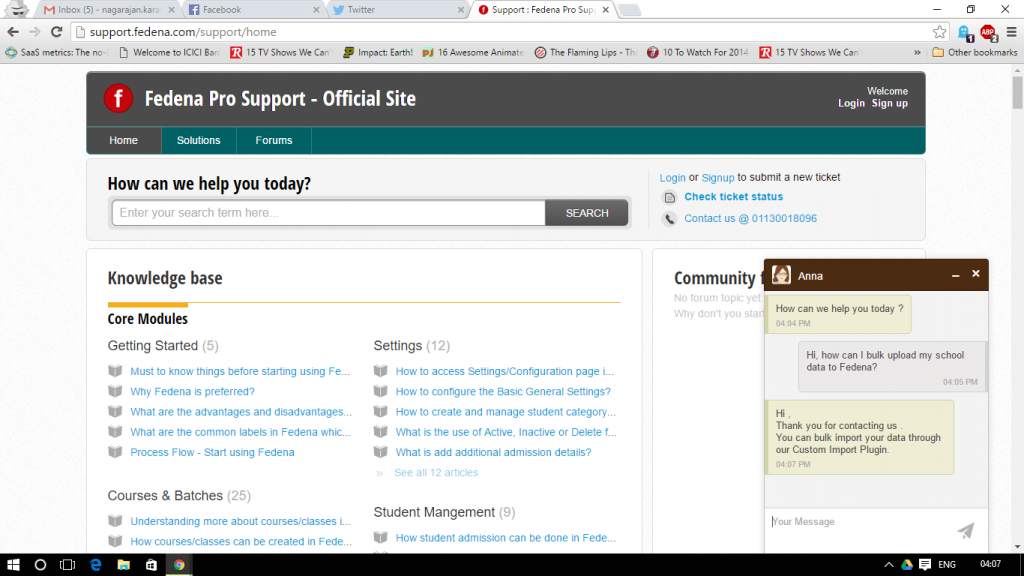Open Microsoft Edge from the taskbar
Viewport: 1024px width, 576px height.
95,564
